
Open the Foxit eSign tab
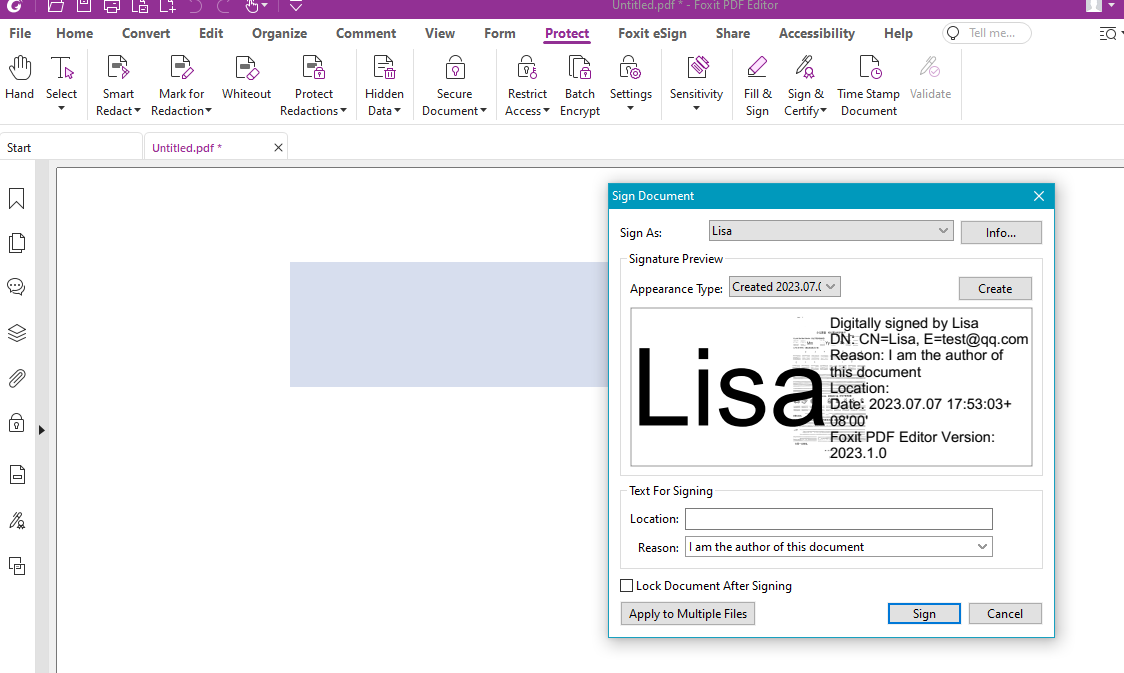pyautogui.click(x=652, y=34)
